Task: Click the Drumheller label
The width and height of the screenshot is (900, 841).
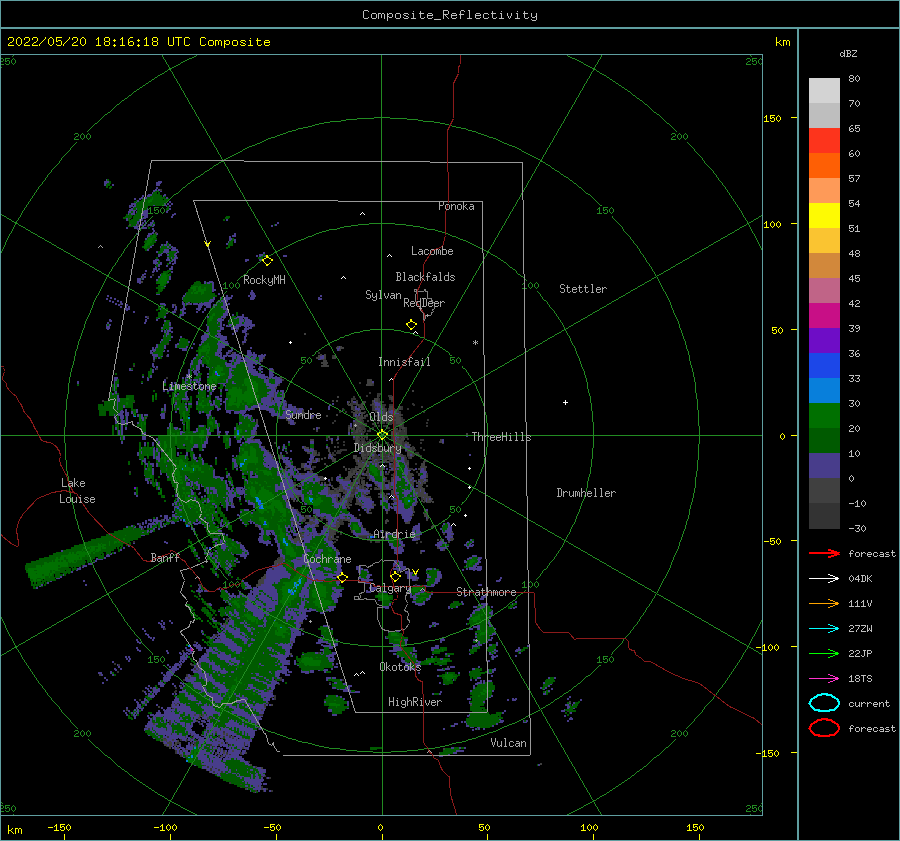Action: 586,493
